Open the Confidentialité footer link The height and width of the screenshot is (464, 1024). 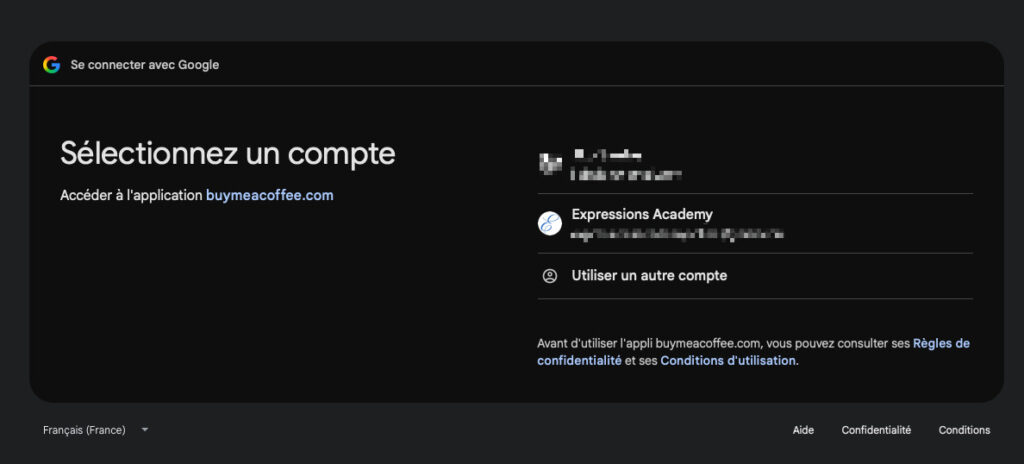[876, 430]
